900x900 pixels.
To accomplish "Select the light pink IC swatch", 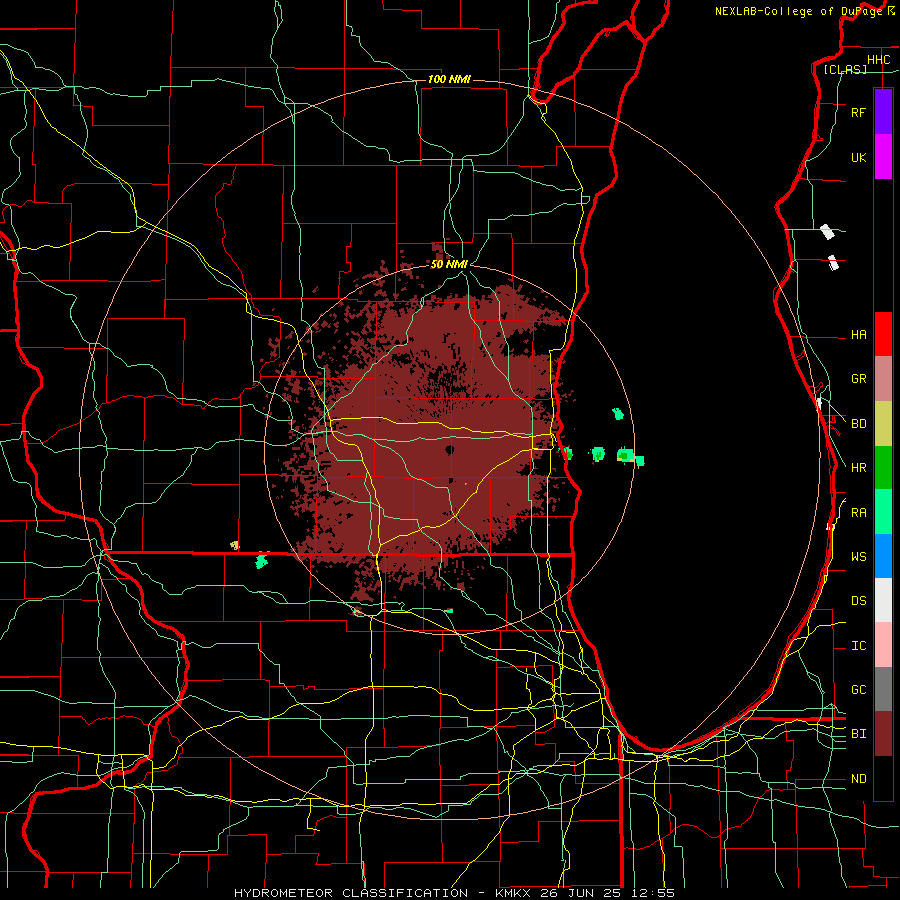I will click(x=883, y=645).
